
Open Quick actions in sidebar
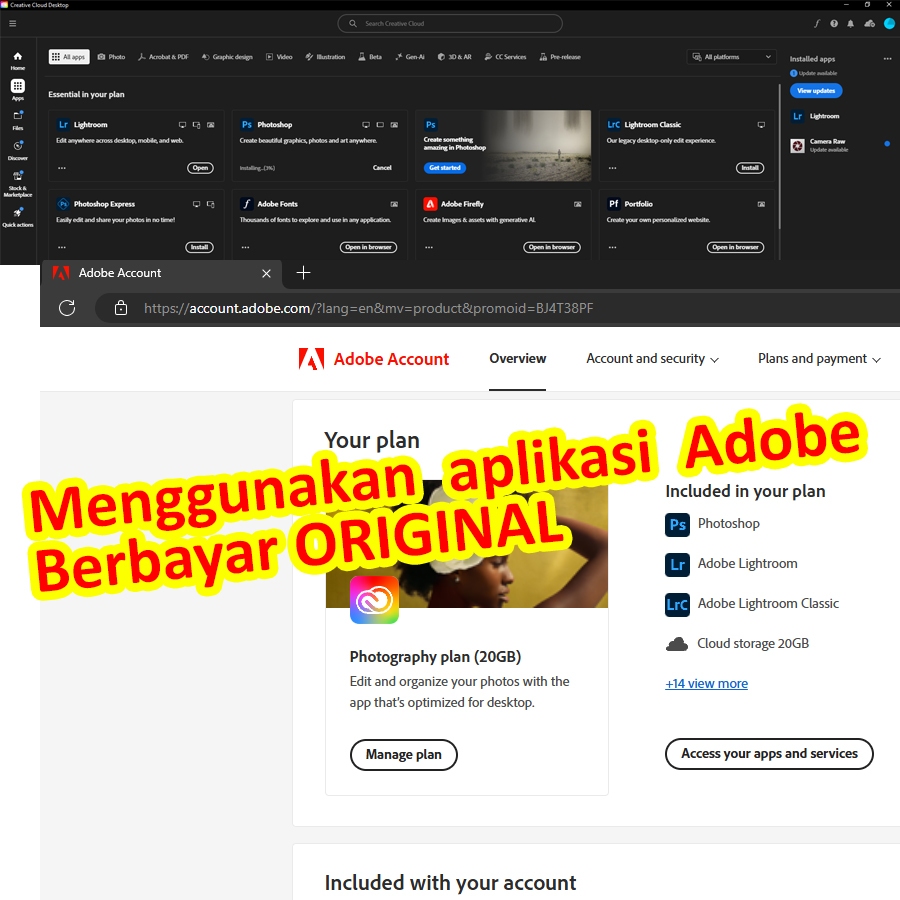(x=18, y=217)
